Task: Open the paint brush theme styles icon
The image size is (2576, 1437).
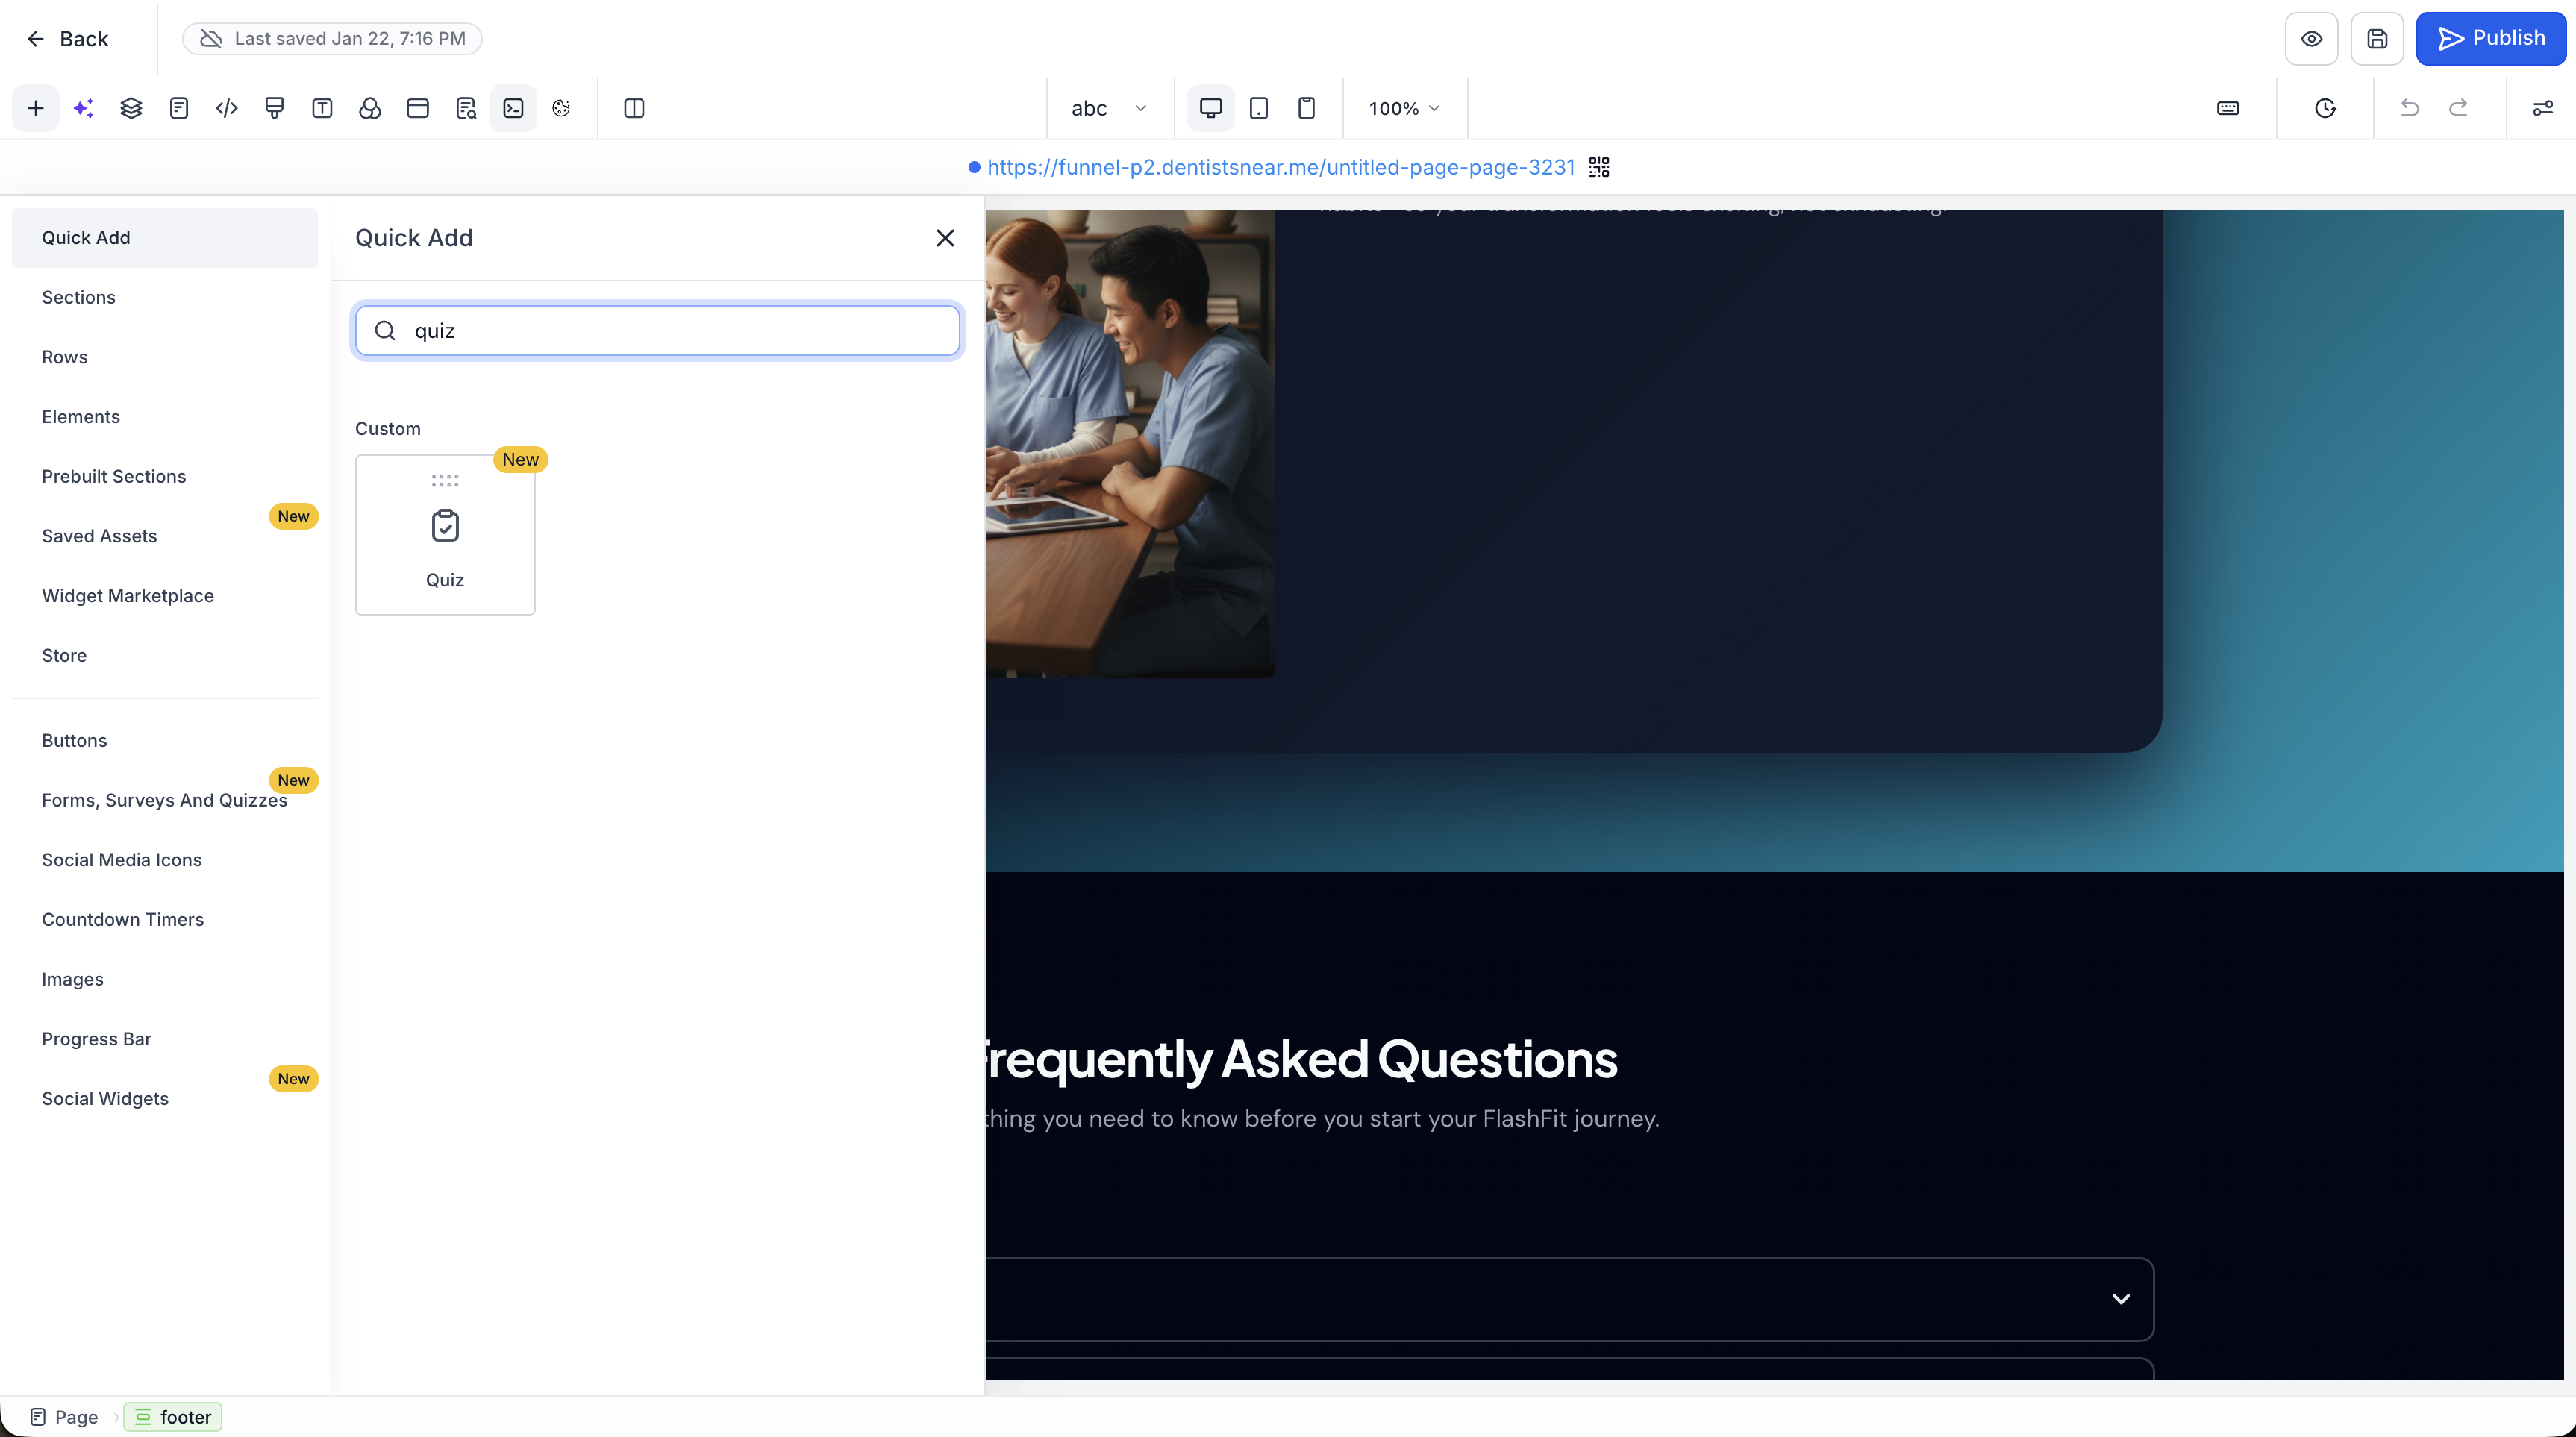Action: [x=274, y=108]
